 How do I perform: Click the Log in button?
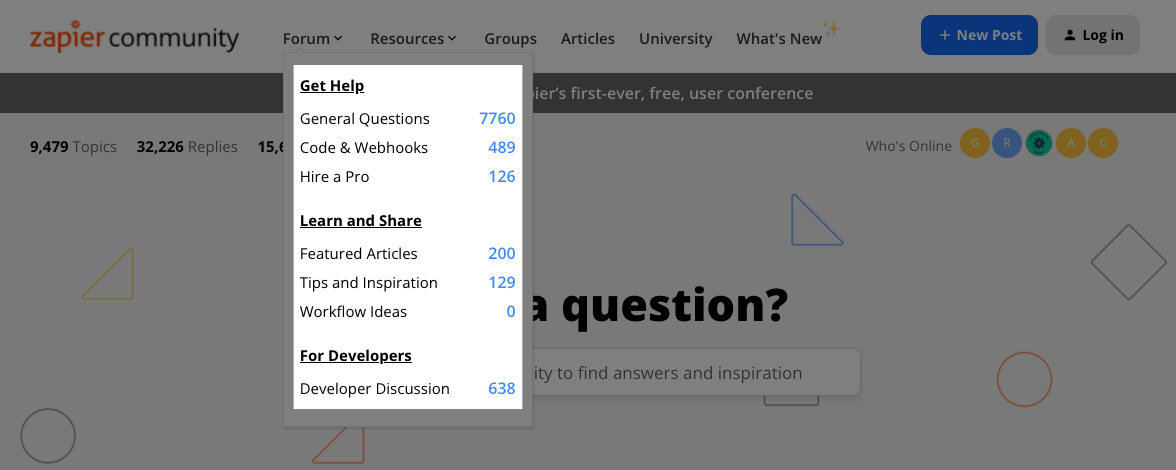coord(1093,35)
